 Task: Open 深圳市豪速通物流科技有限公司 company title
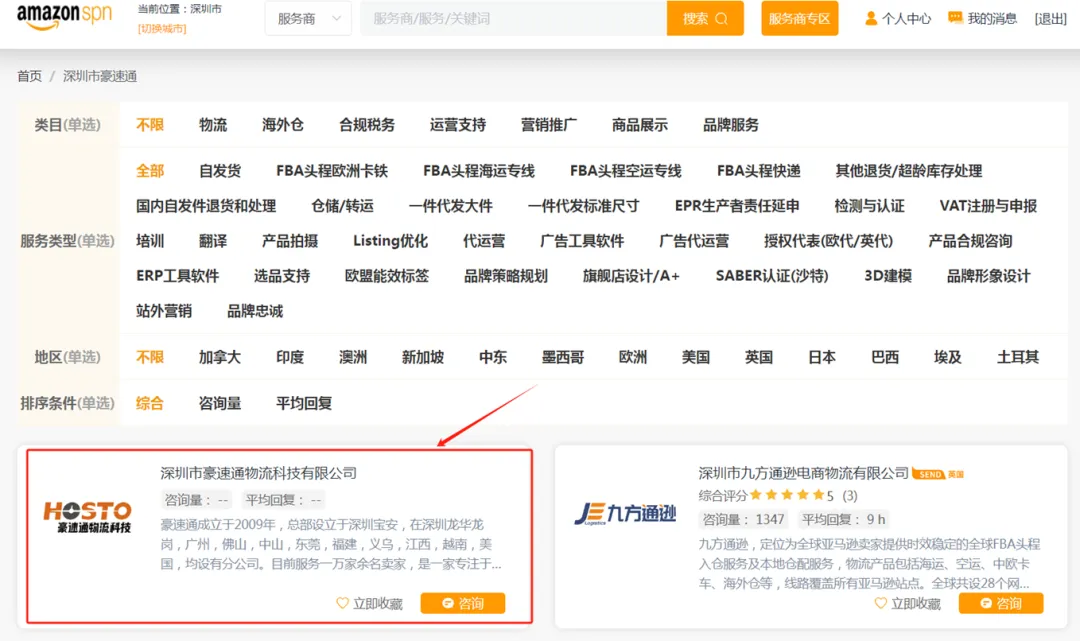point(258,473)
